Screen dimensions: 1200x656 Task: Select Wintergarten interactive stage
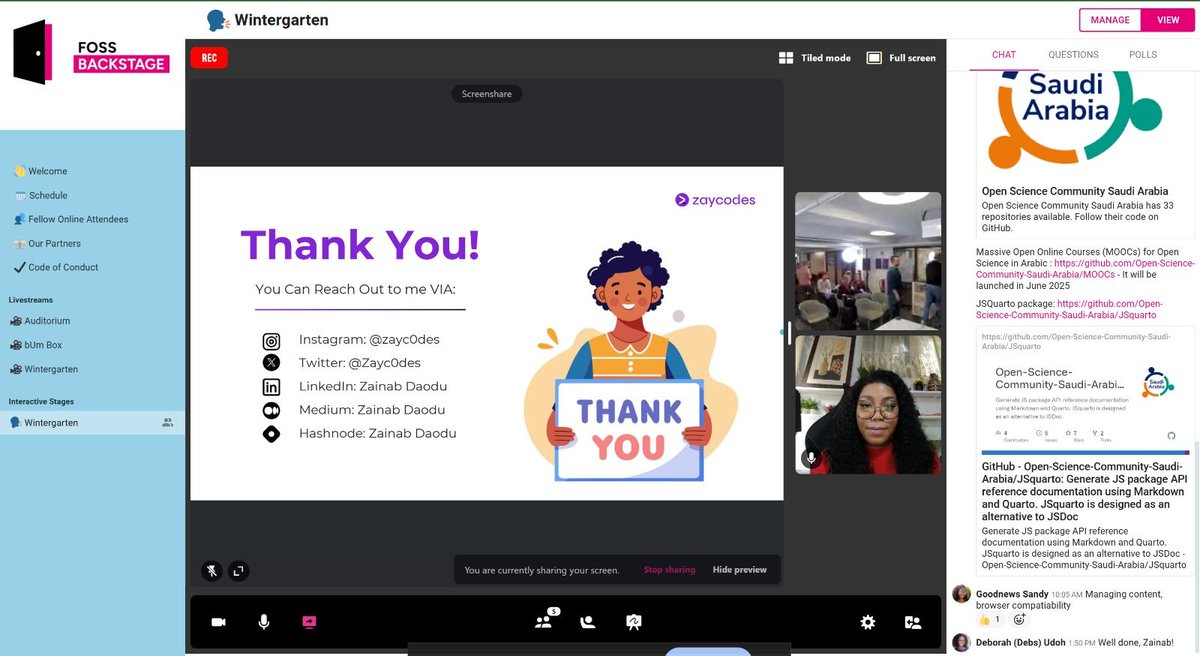92,423
